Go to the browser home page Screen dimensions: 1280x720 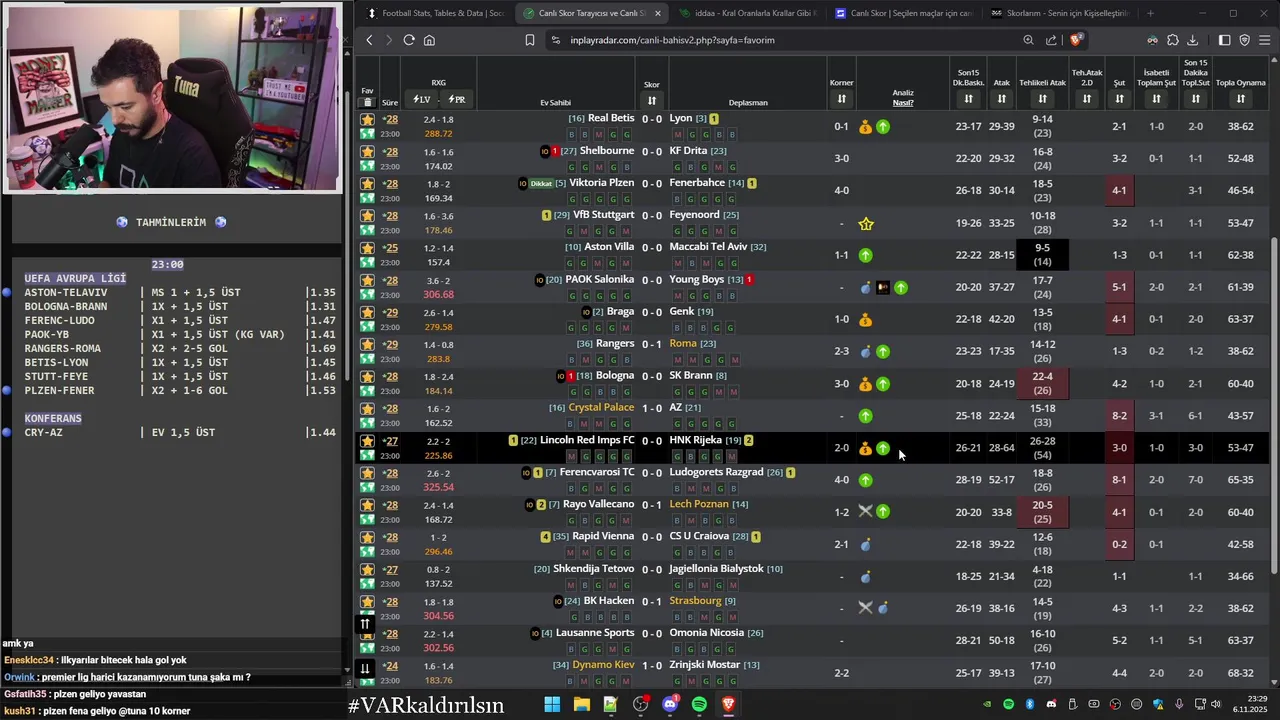click(x=429, y=40)
